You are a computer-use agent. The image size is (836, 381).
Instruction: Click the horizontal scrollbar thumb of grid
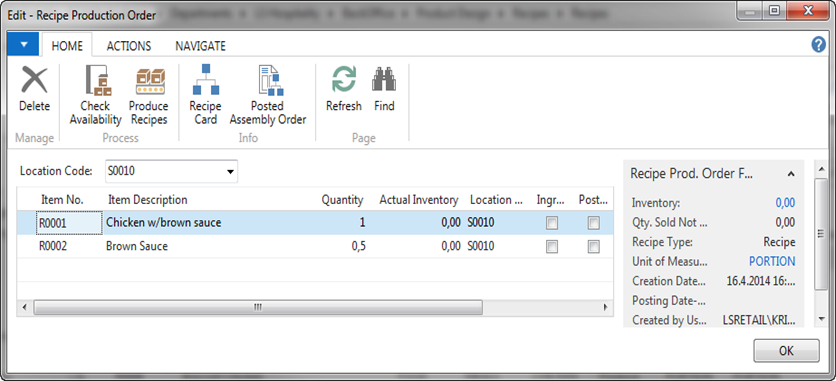[x=258, y=307]
